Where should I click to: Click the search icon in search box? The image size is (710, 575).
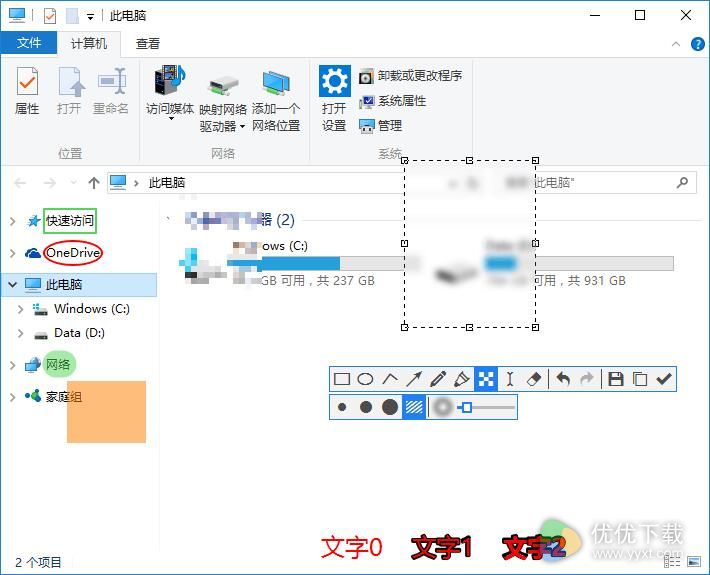682,182
